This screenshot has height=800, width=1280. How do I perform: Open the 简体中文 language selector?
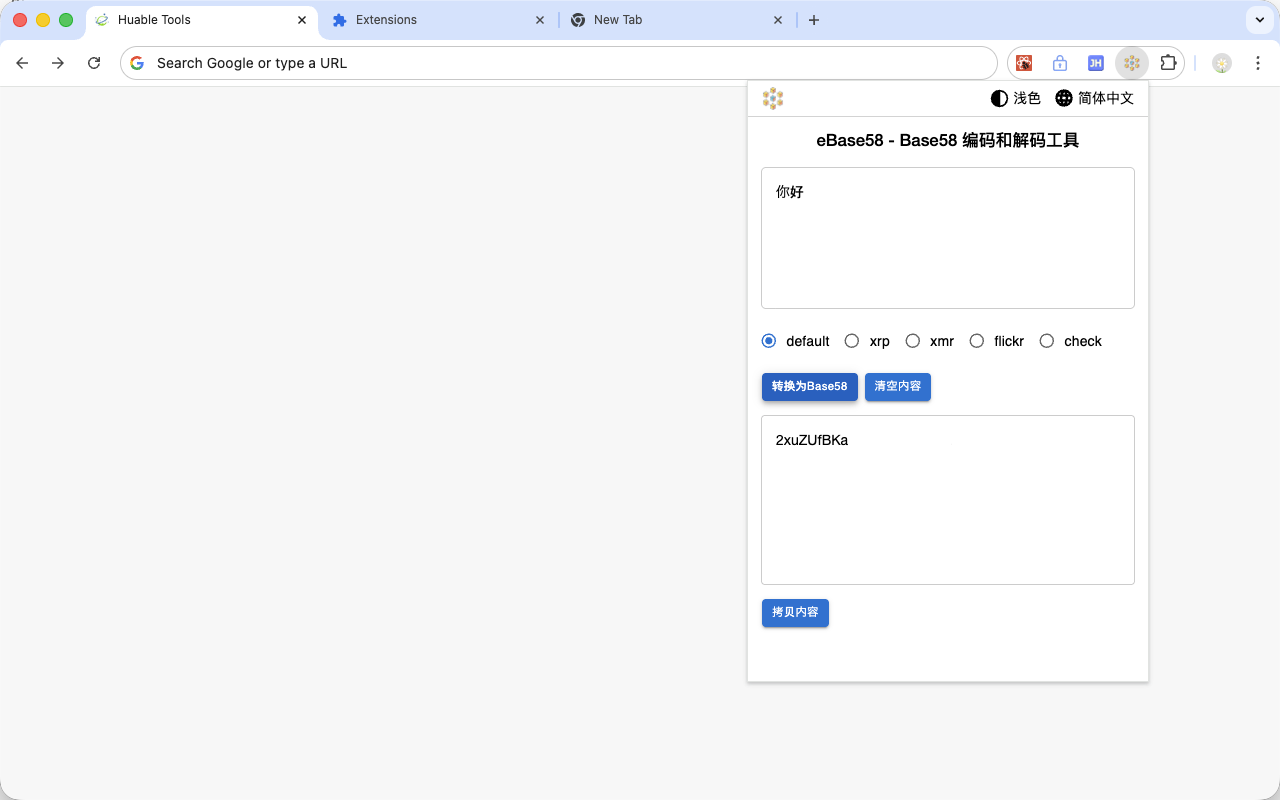click(1094, 98)
